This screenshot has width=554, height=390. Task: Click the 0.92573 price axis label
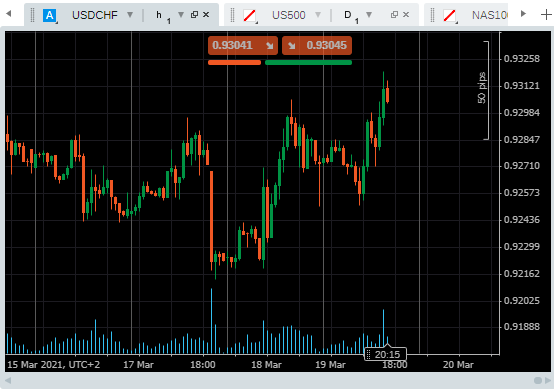(x=522, y=193)
